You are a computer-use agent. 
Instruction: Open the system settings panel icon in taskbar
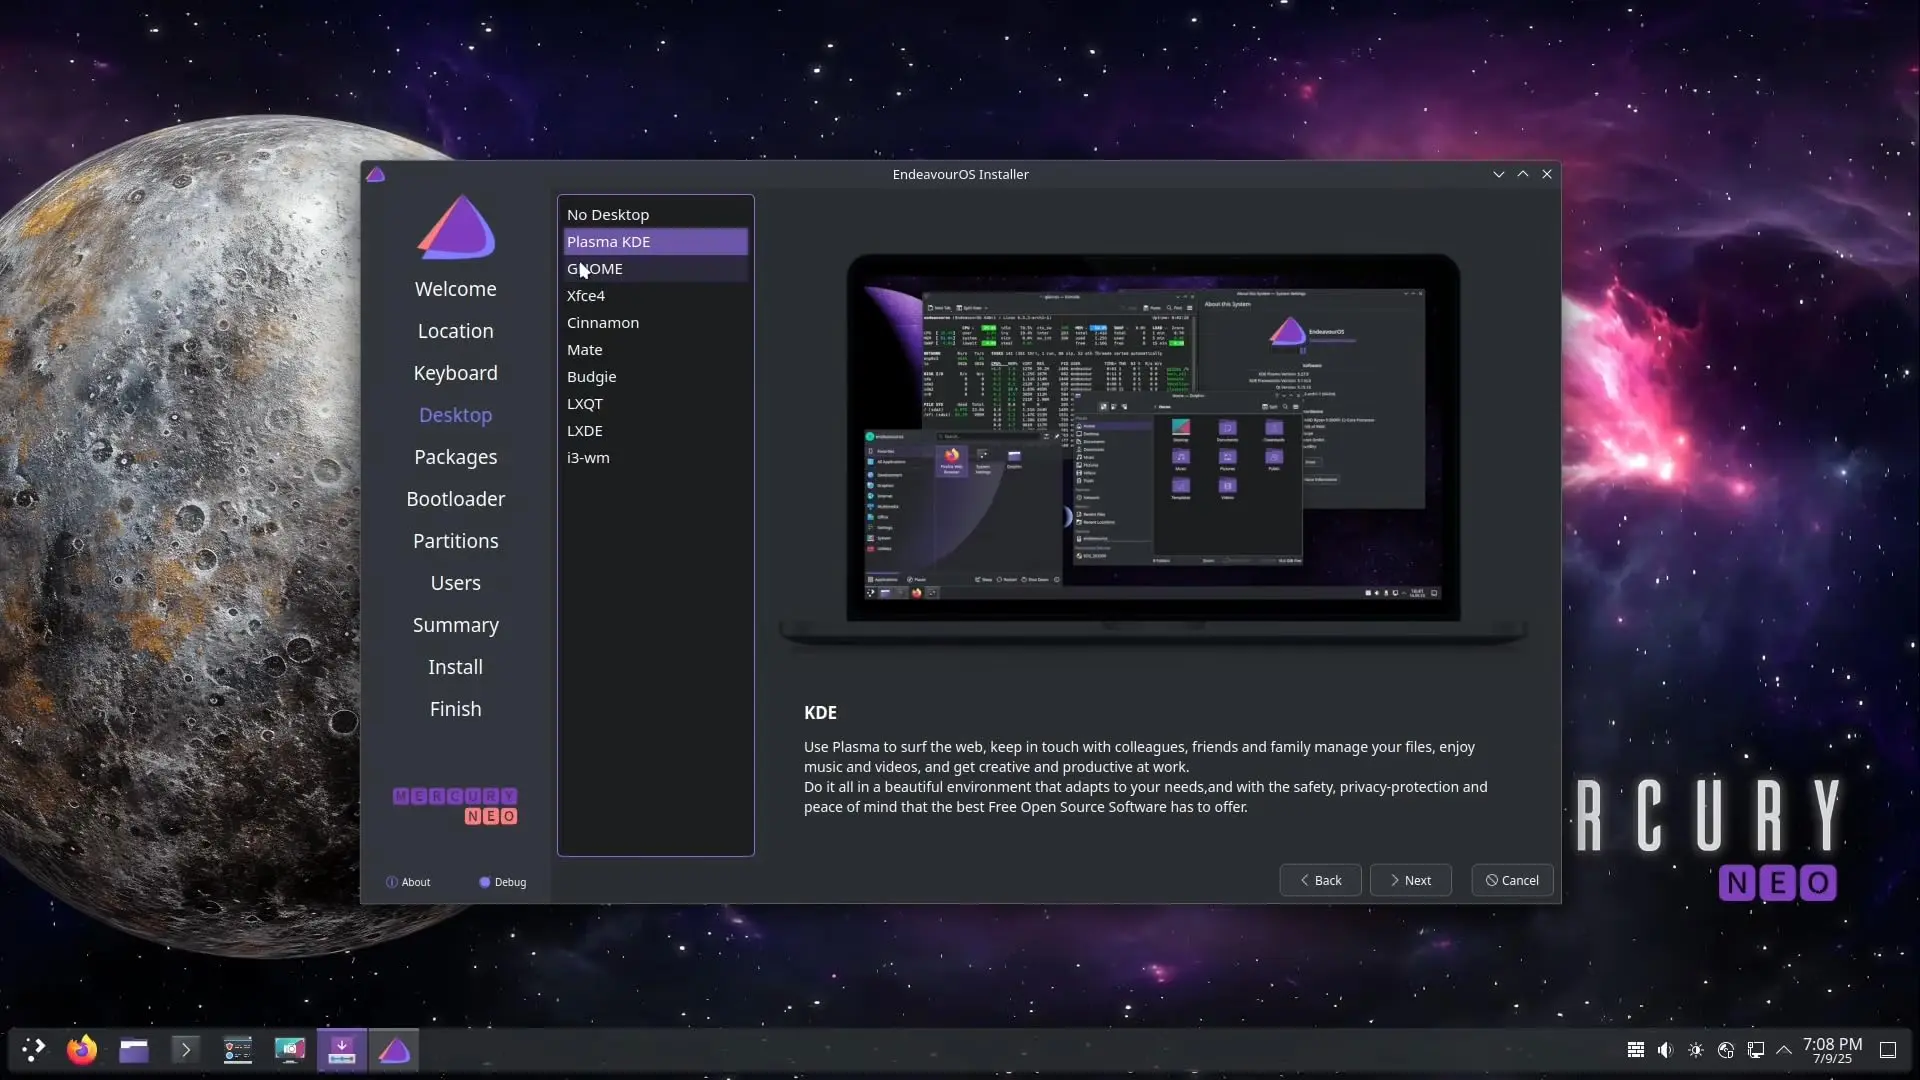click(x=238, y=1050)
